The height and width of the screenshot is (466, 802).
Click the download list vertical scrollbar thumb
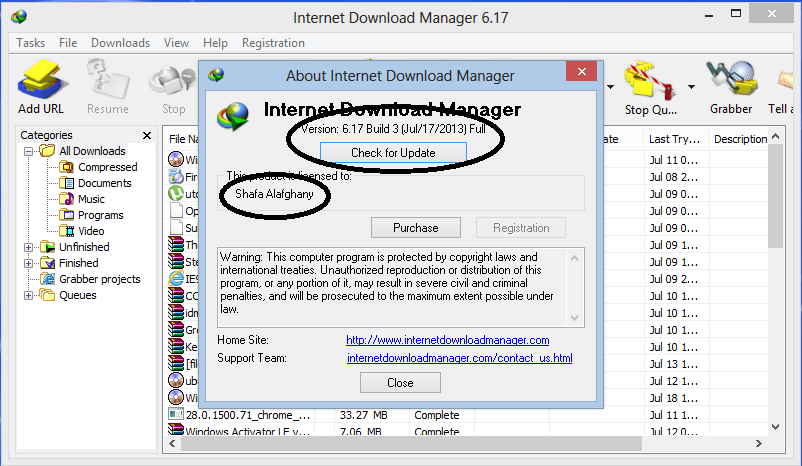pos(775,196)
